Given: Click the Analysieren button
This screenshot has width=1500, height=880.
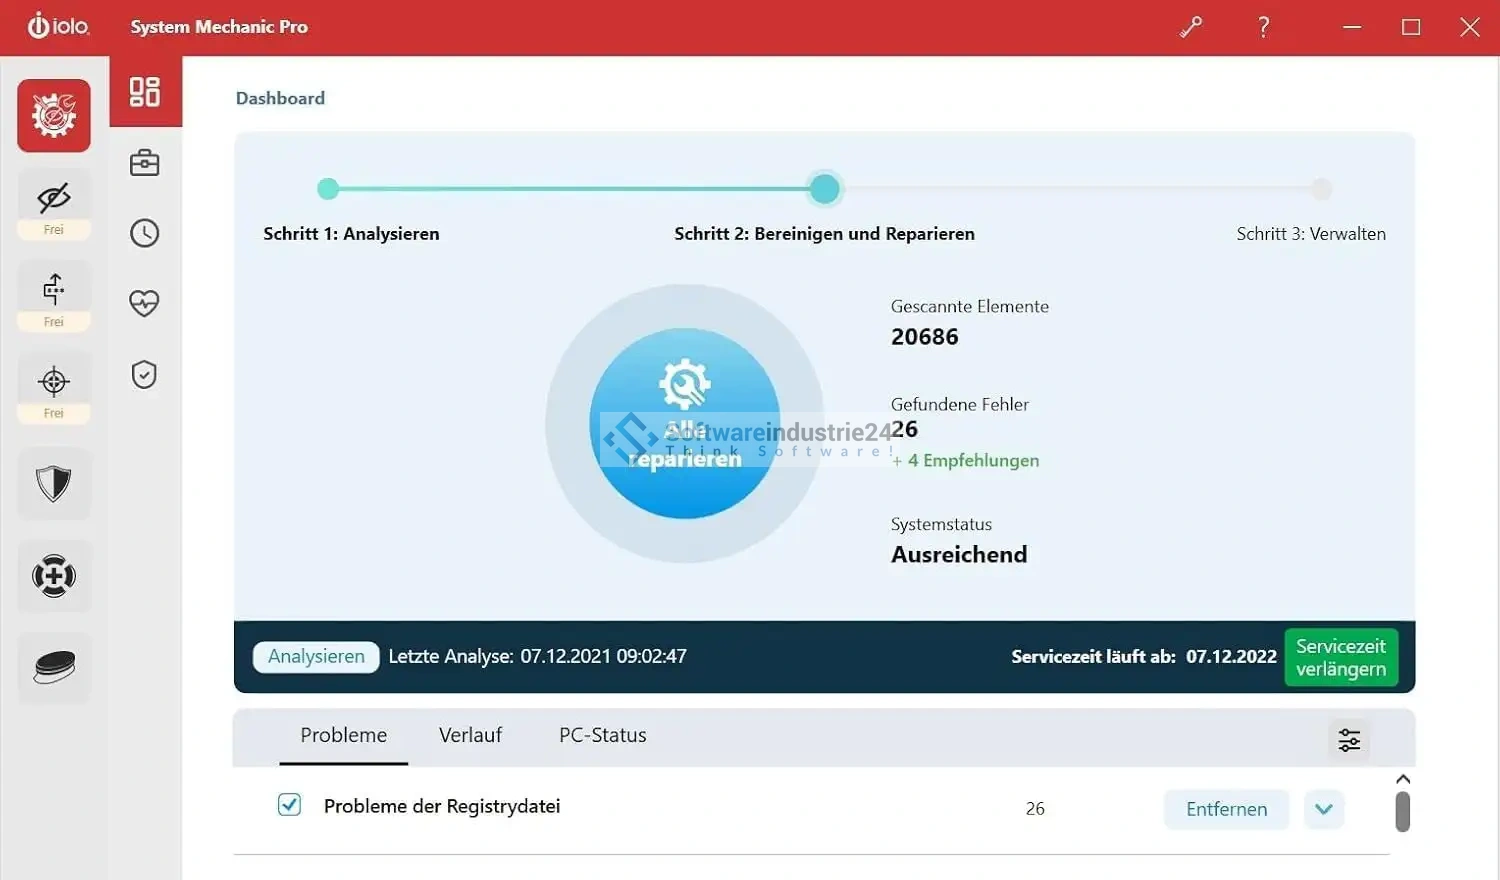Looking at the screenshot, I should 316,657.
